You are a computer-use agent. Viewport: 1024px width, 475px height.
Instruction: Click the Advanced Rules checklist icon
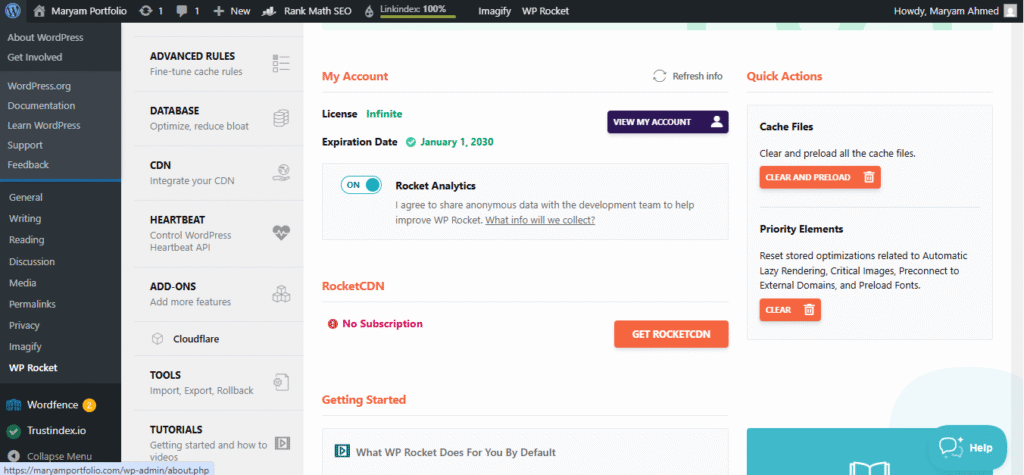[281, 64]
